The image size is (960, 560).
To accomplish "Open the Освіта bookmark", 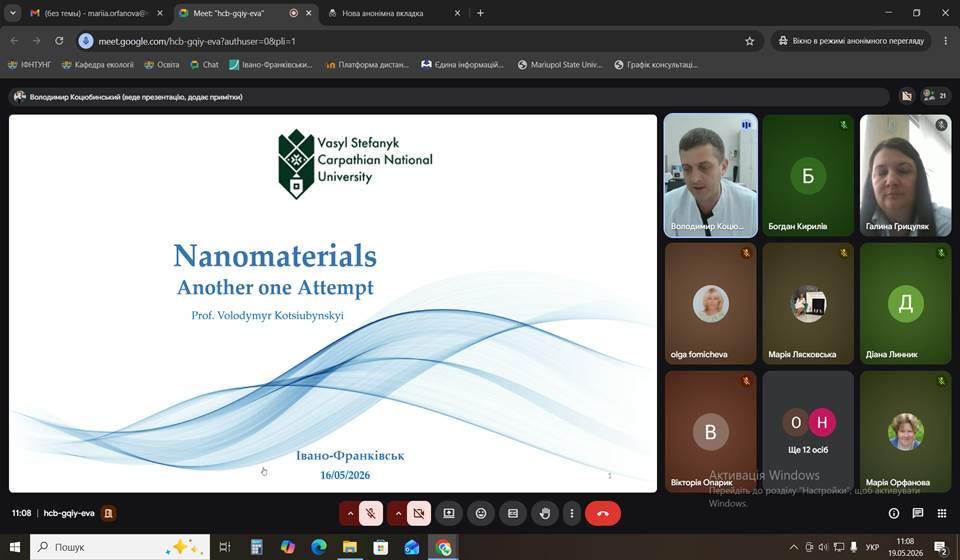I will click(162, 64).
